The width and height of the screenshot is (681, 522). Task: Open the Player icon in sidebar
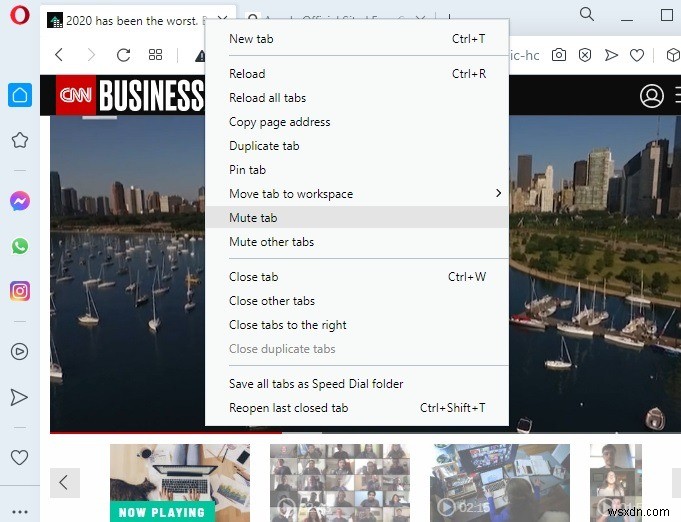tap(20, 351)
